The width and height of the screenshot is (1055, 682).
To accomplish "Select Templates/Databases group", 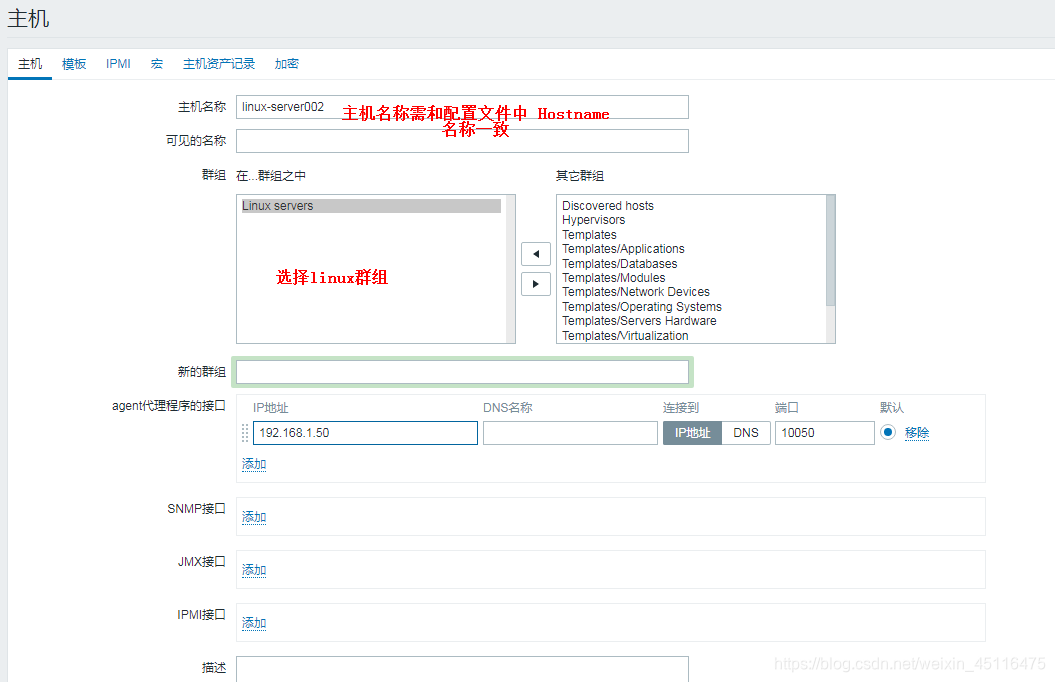I will pyautogui.click(x=620, y=264).
